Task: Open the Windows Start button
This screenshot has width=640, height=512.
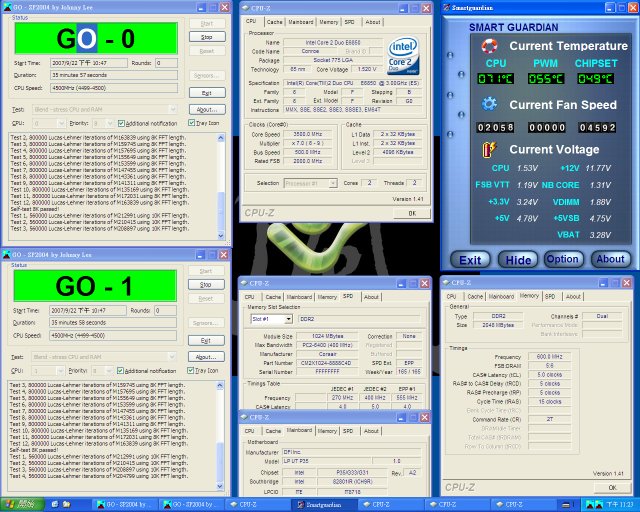Action: click(22, 505)
